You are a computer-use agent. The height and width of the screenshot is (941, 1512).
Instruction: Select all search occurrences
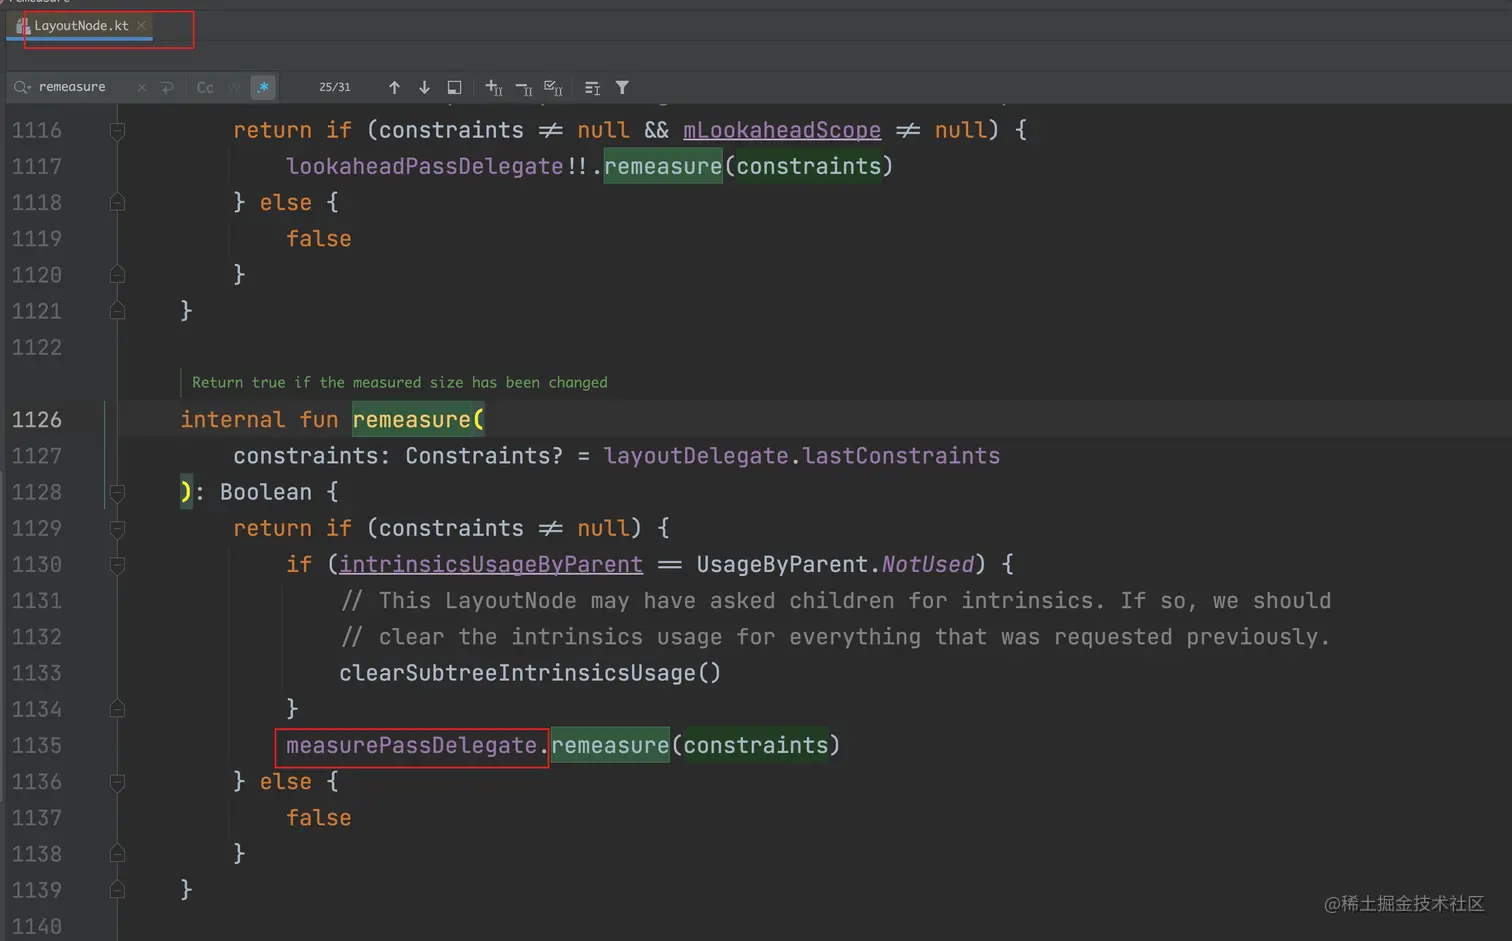pos(553,88)
